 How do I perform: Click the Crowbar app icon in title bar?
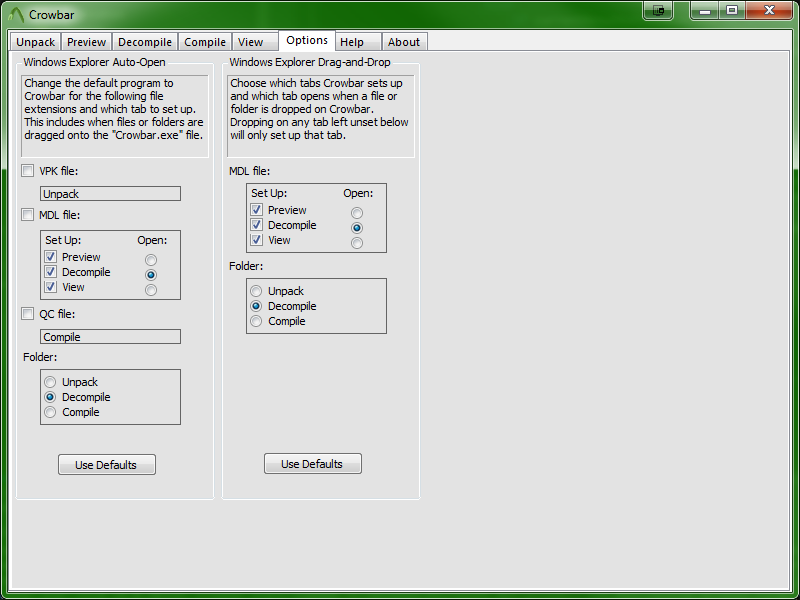click(x=16, y=15)
